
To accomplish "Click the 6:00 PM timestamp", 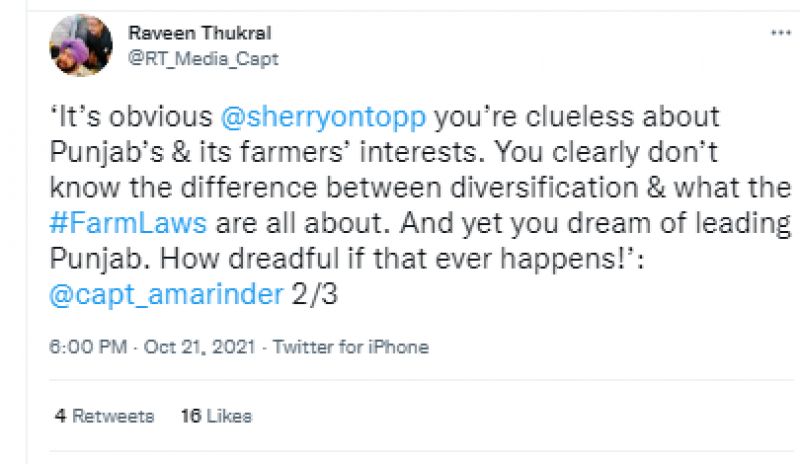I will click(x=87, y=348).
